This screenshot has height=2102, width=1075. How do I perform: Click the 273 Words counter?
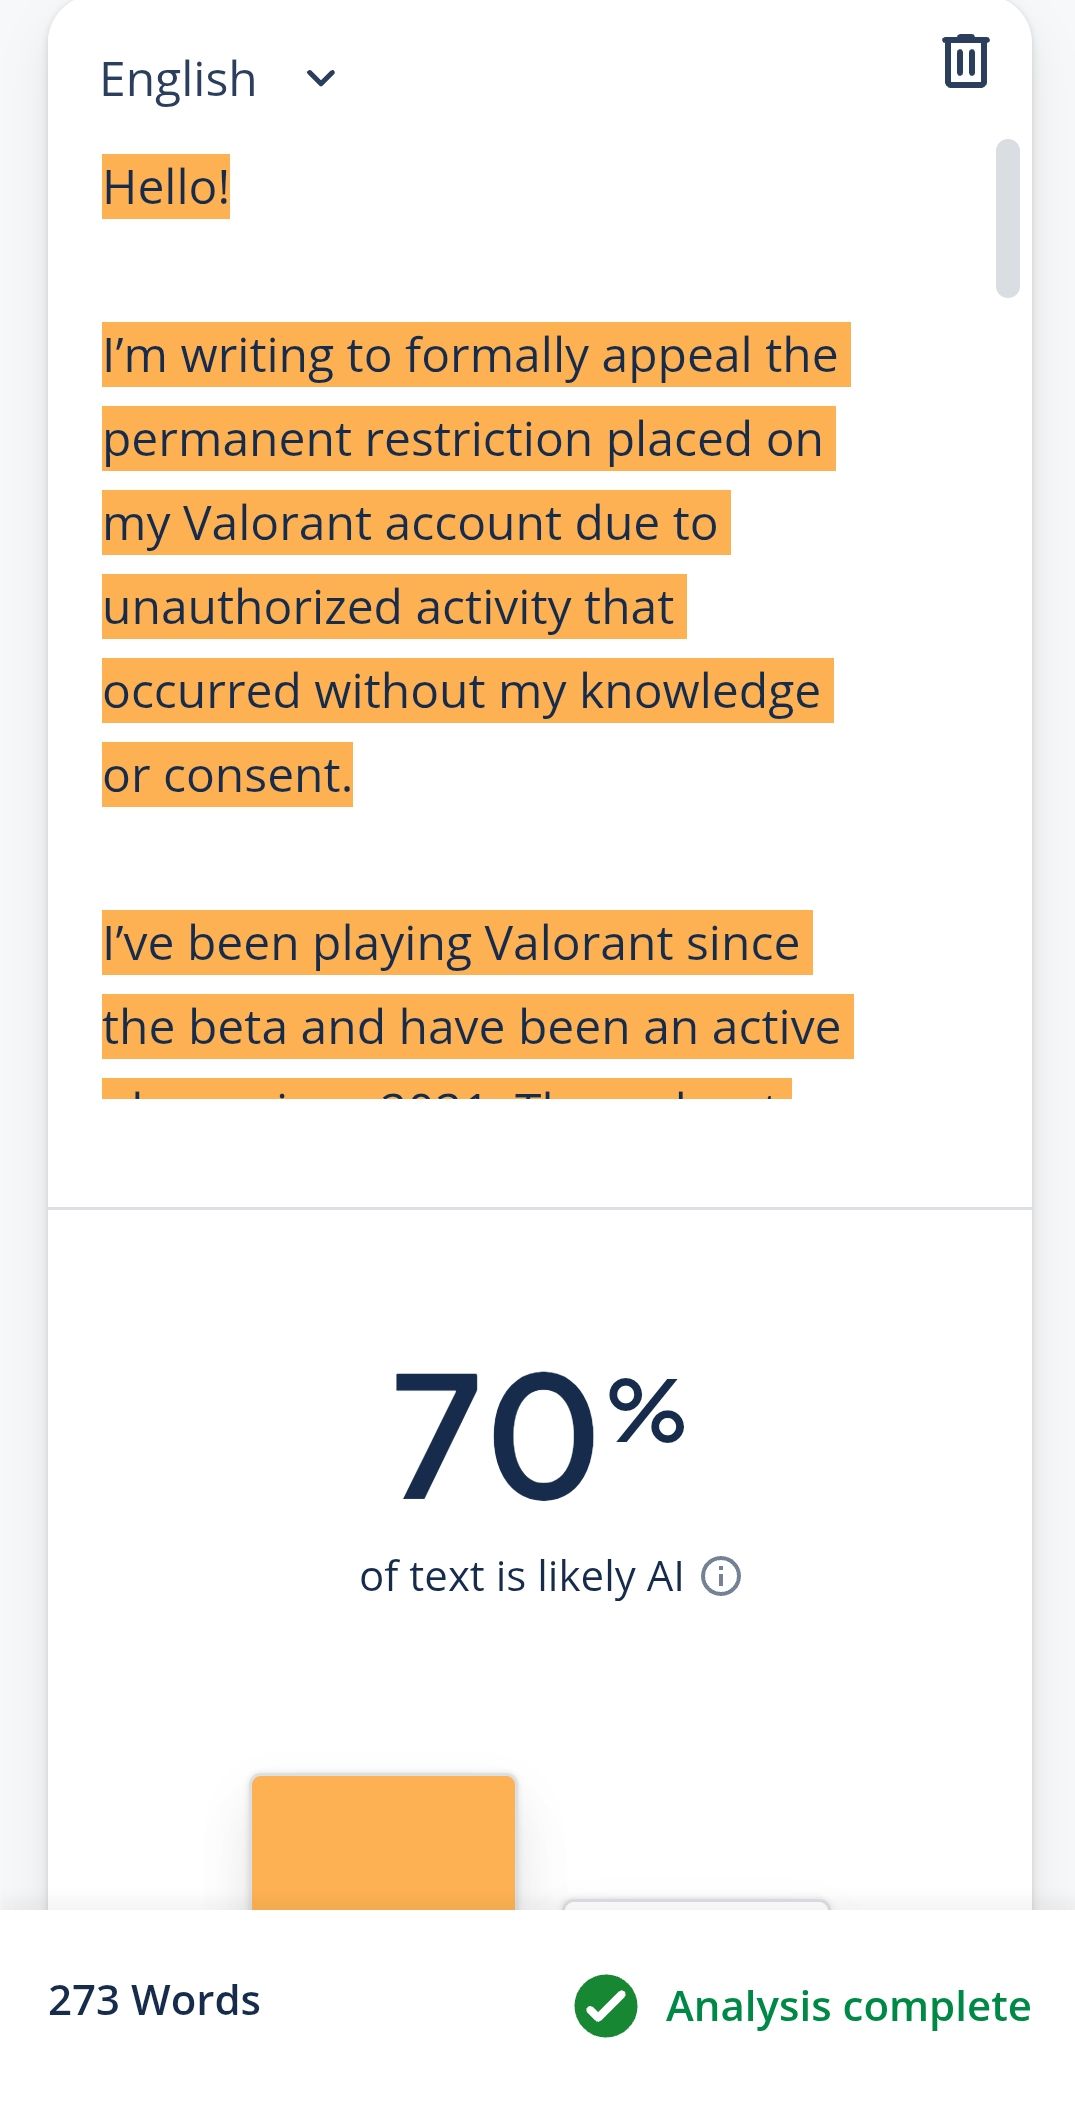coord(154,2001)
